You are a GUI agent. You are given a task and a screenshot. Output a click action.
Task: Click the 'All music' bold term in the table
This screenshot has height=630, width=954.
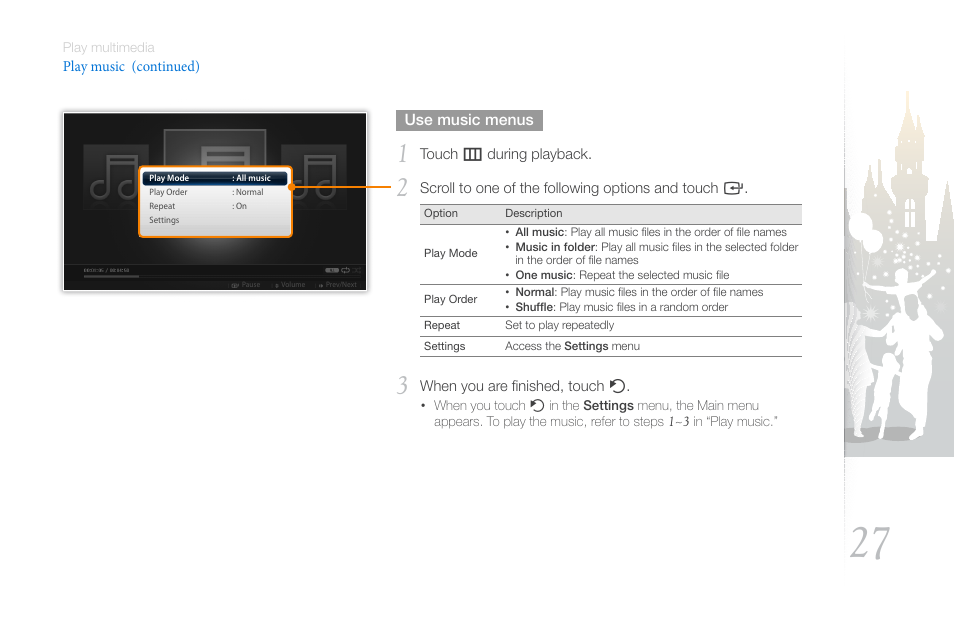540,232
